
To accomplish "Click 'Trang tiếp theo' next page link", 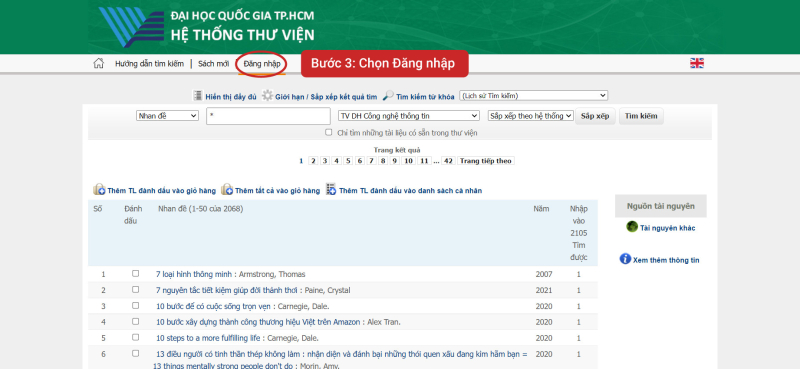I will click(486, 161).
